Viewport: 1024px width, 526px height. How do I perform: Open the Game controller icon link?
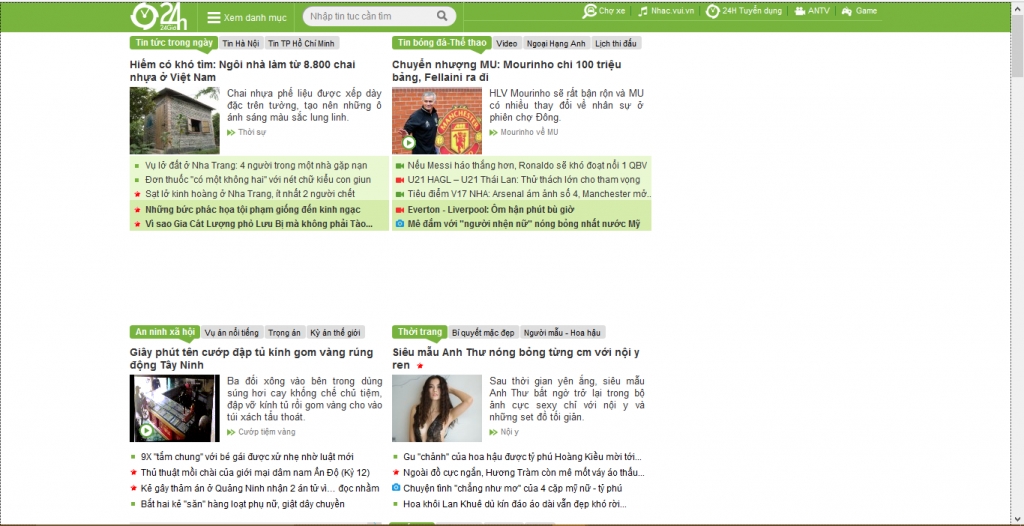(x=847, y=11)
